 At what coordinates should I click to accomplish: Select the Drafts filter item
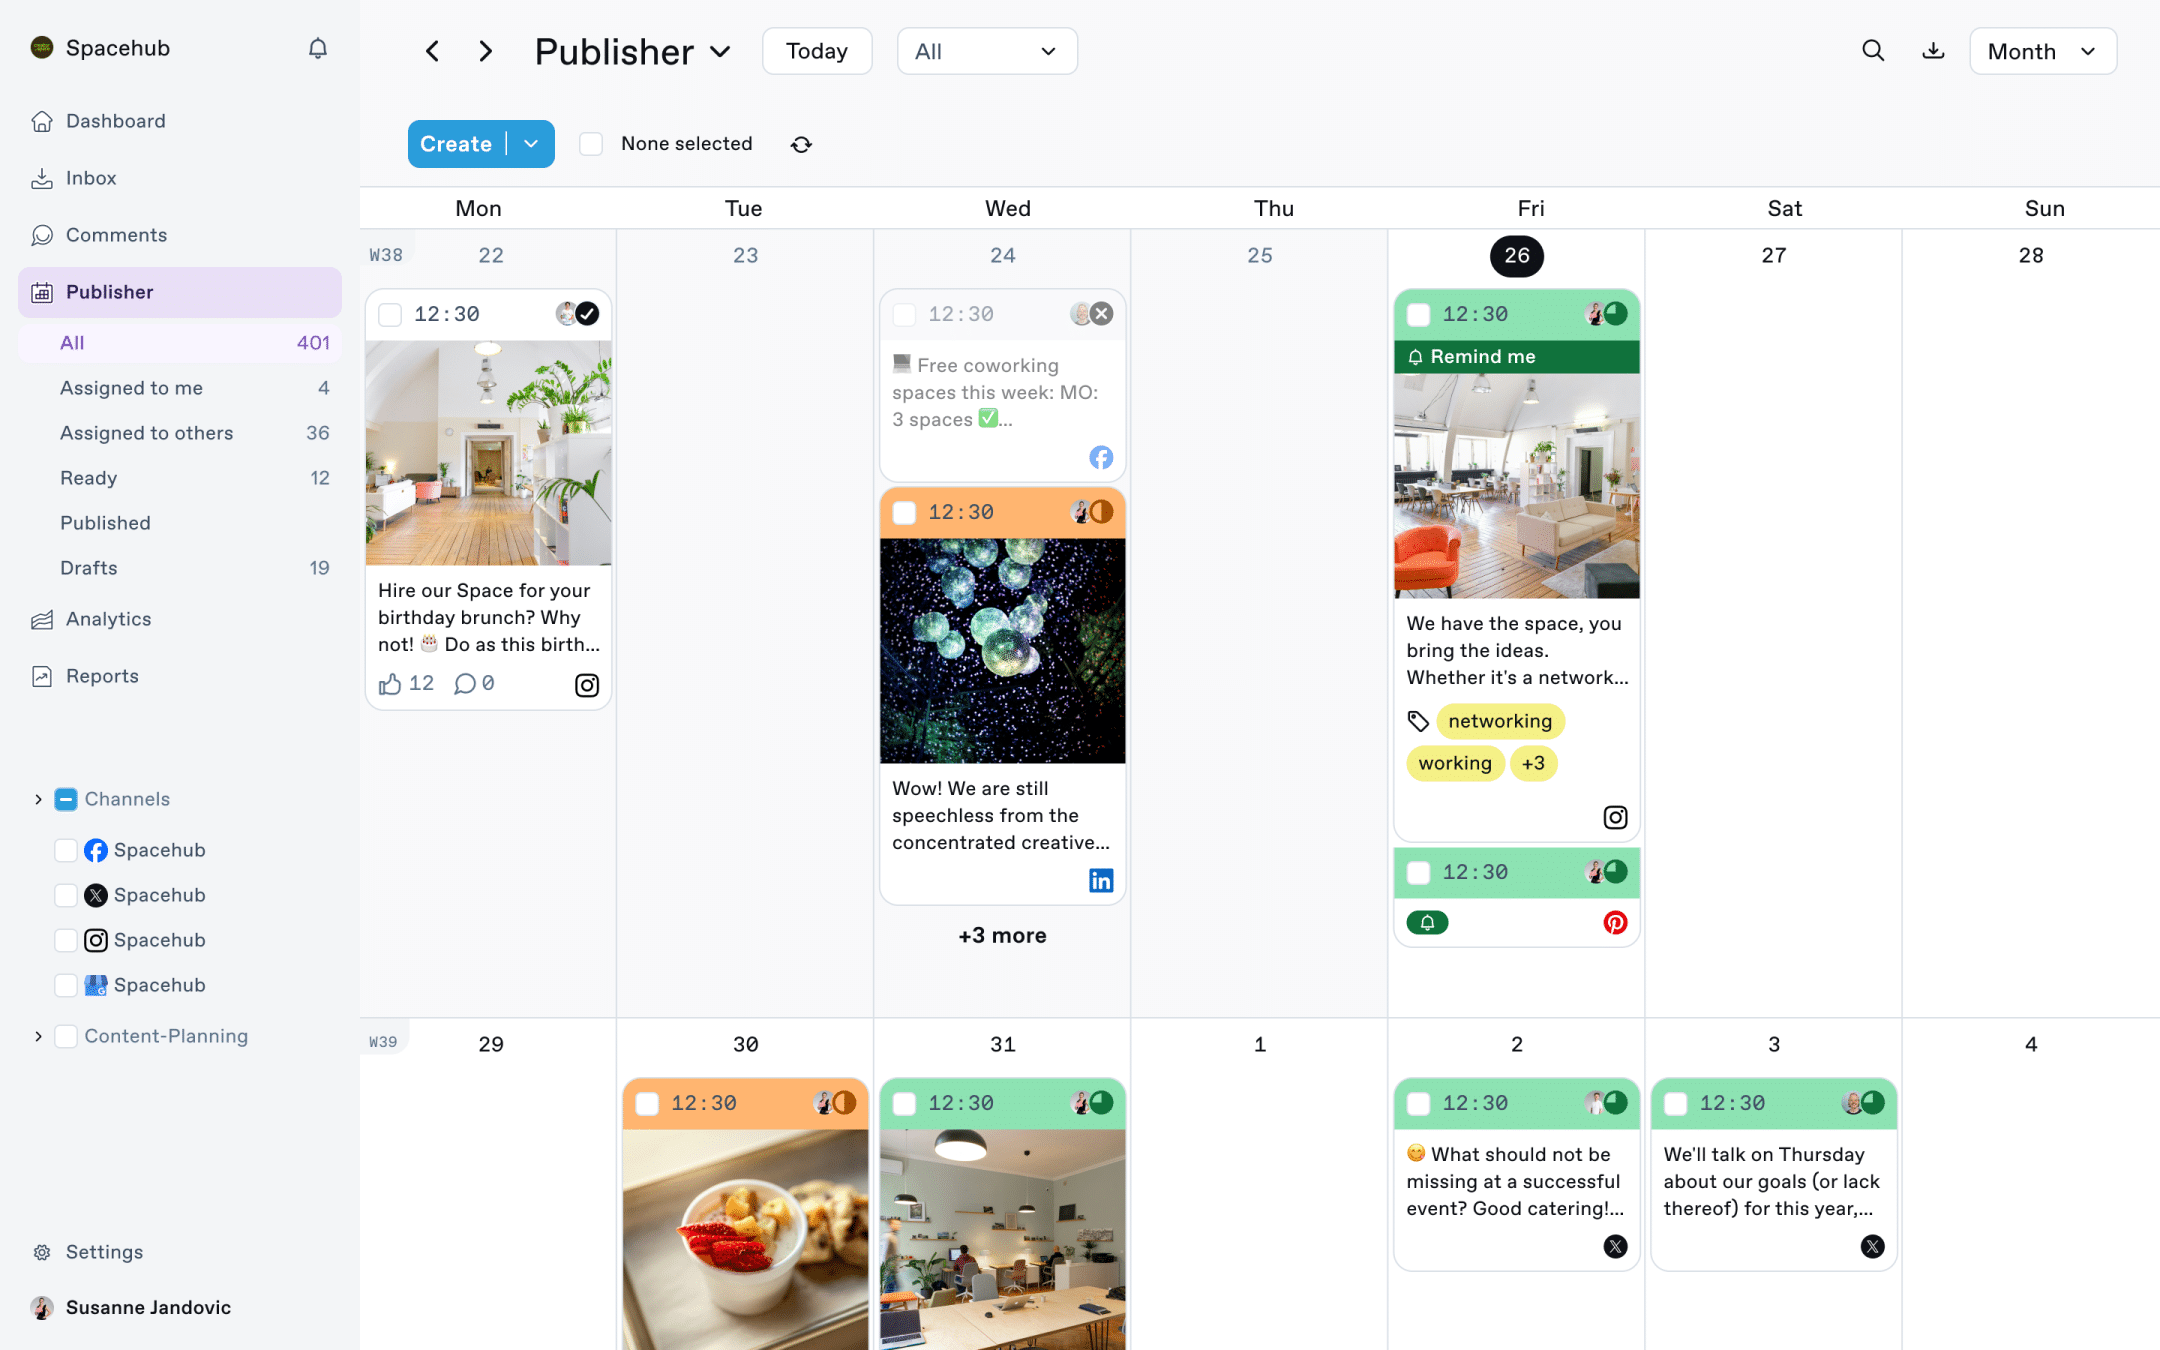click(x=180, y=568)
